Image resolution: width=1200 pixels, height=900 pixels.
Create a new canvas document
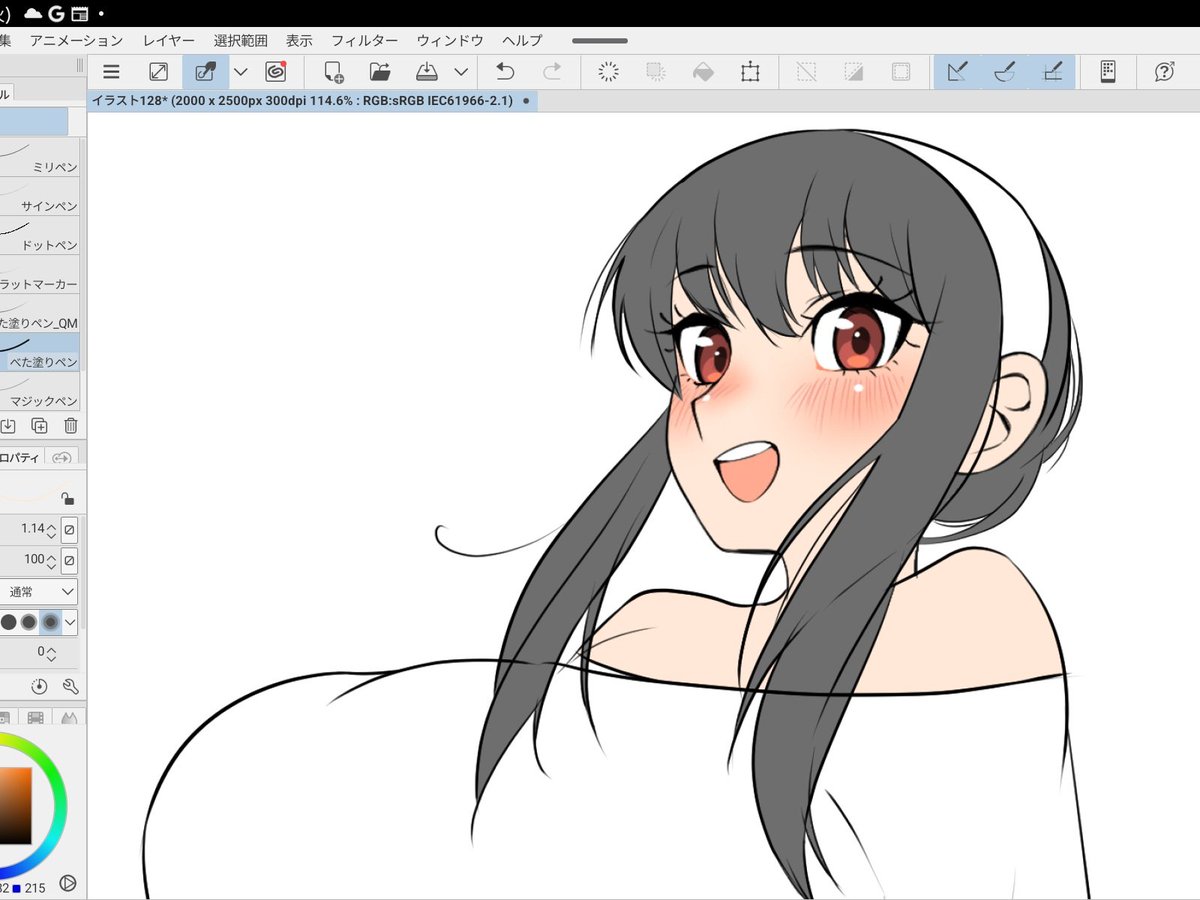click(333, 72)
